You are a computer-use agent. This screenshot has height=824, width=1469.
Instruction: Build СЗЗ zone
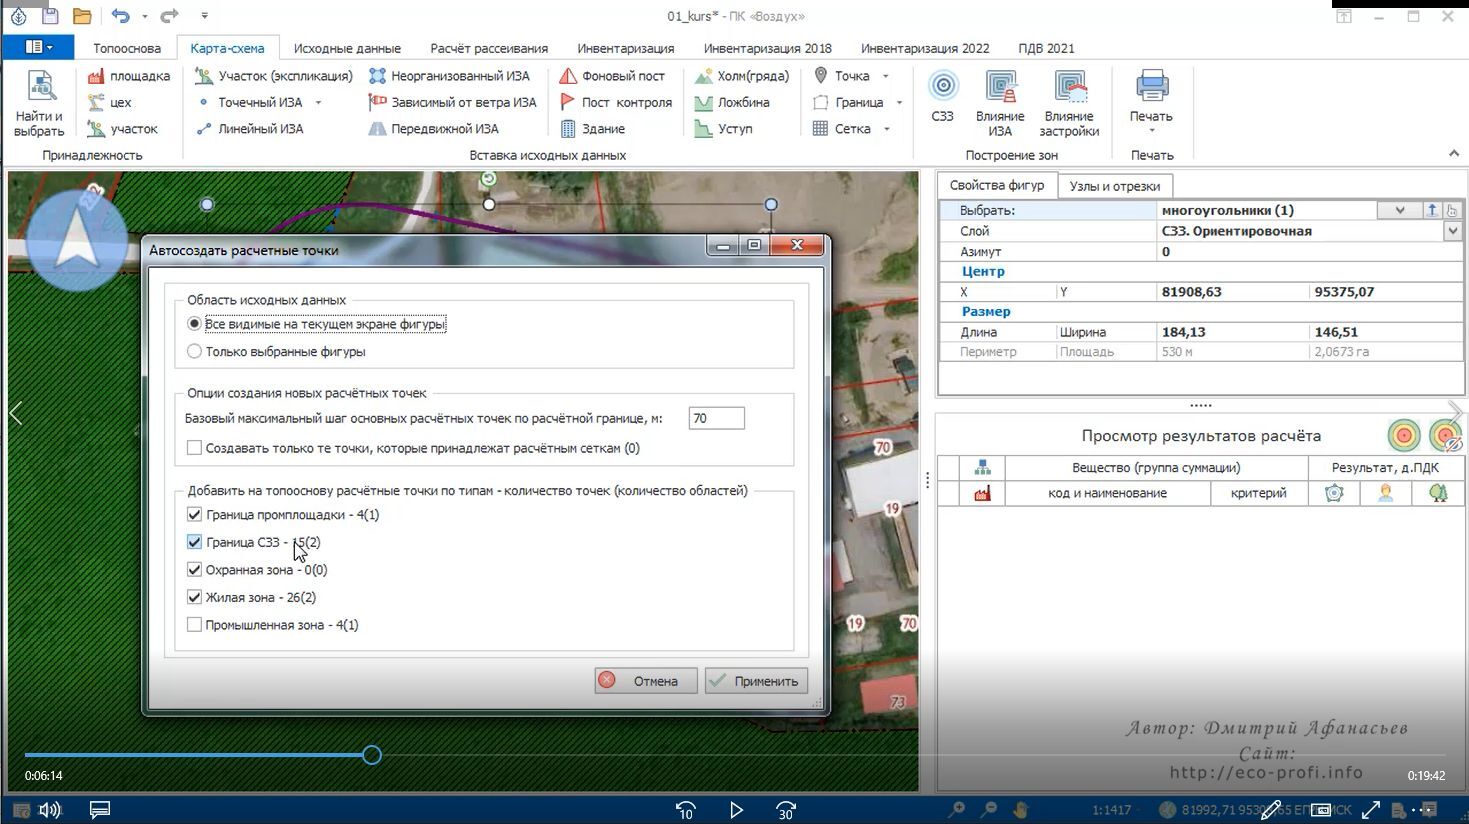pyautogui.click(x=942, y=96)
